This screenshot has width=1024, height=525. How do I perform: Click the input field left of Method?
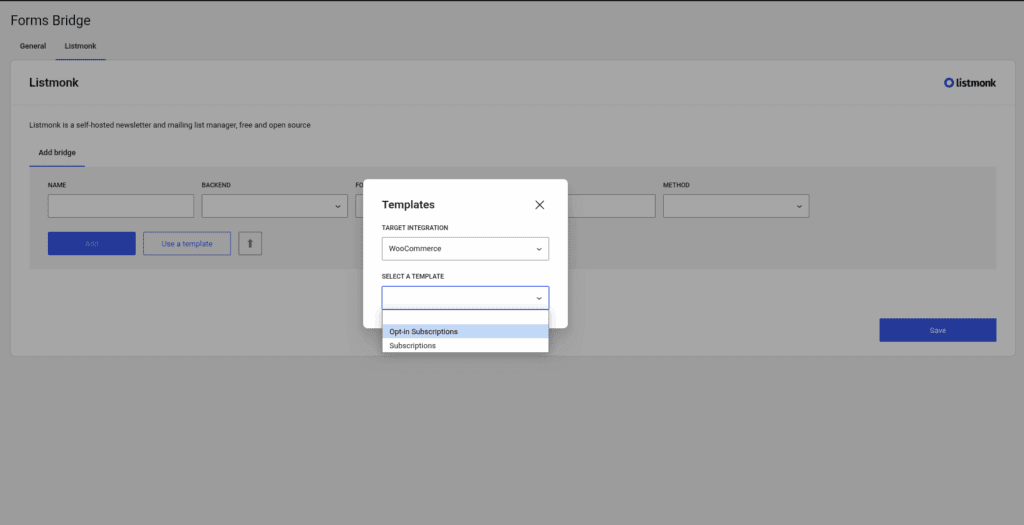coord(611,206)
